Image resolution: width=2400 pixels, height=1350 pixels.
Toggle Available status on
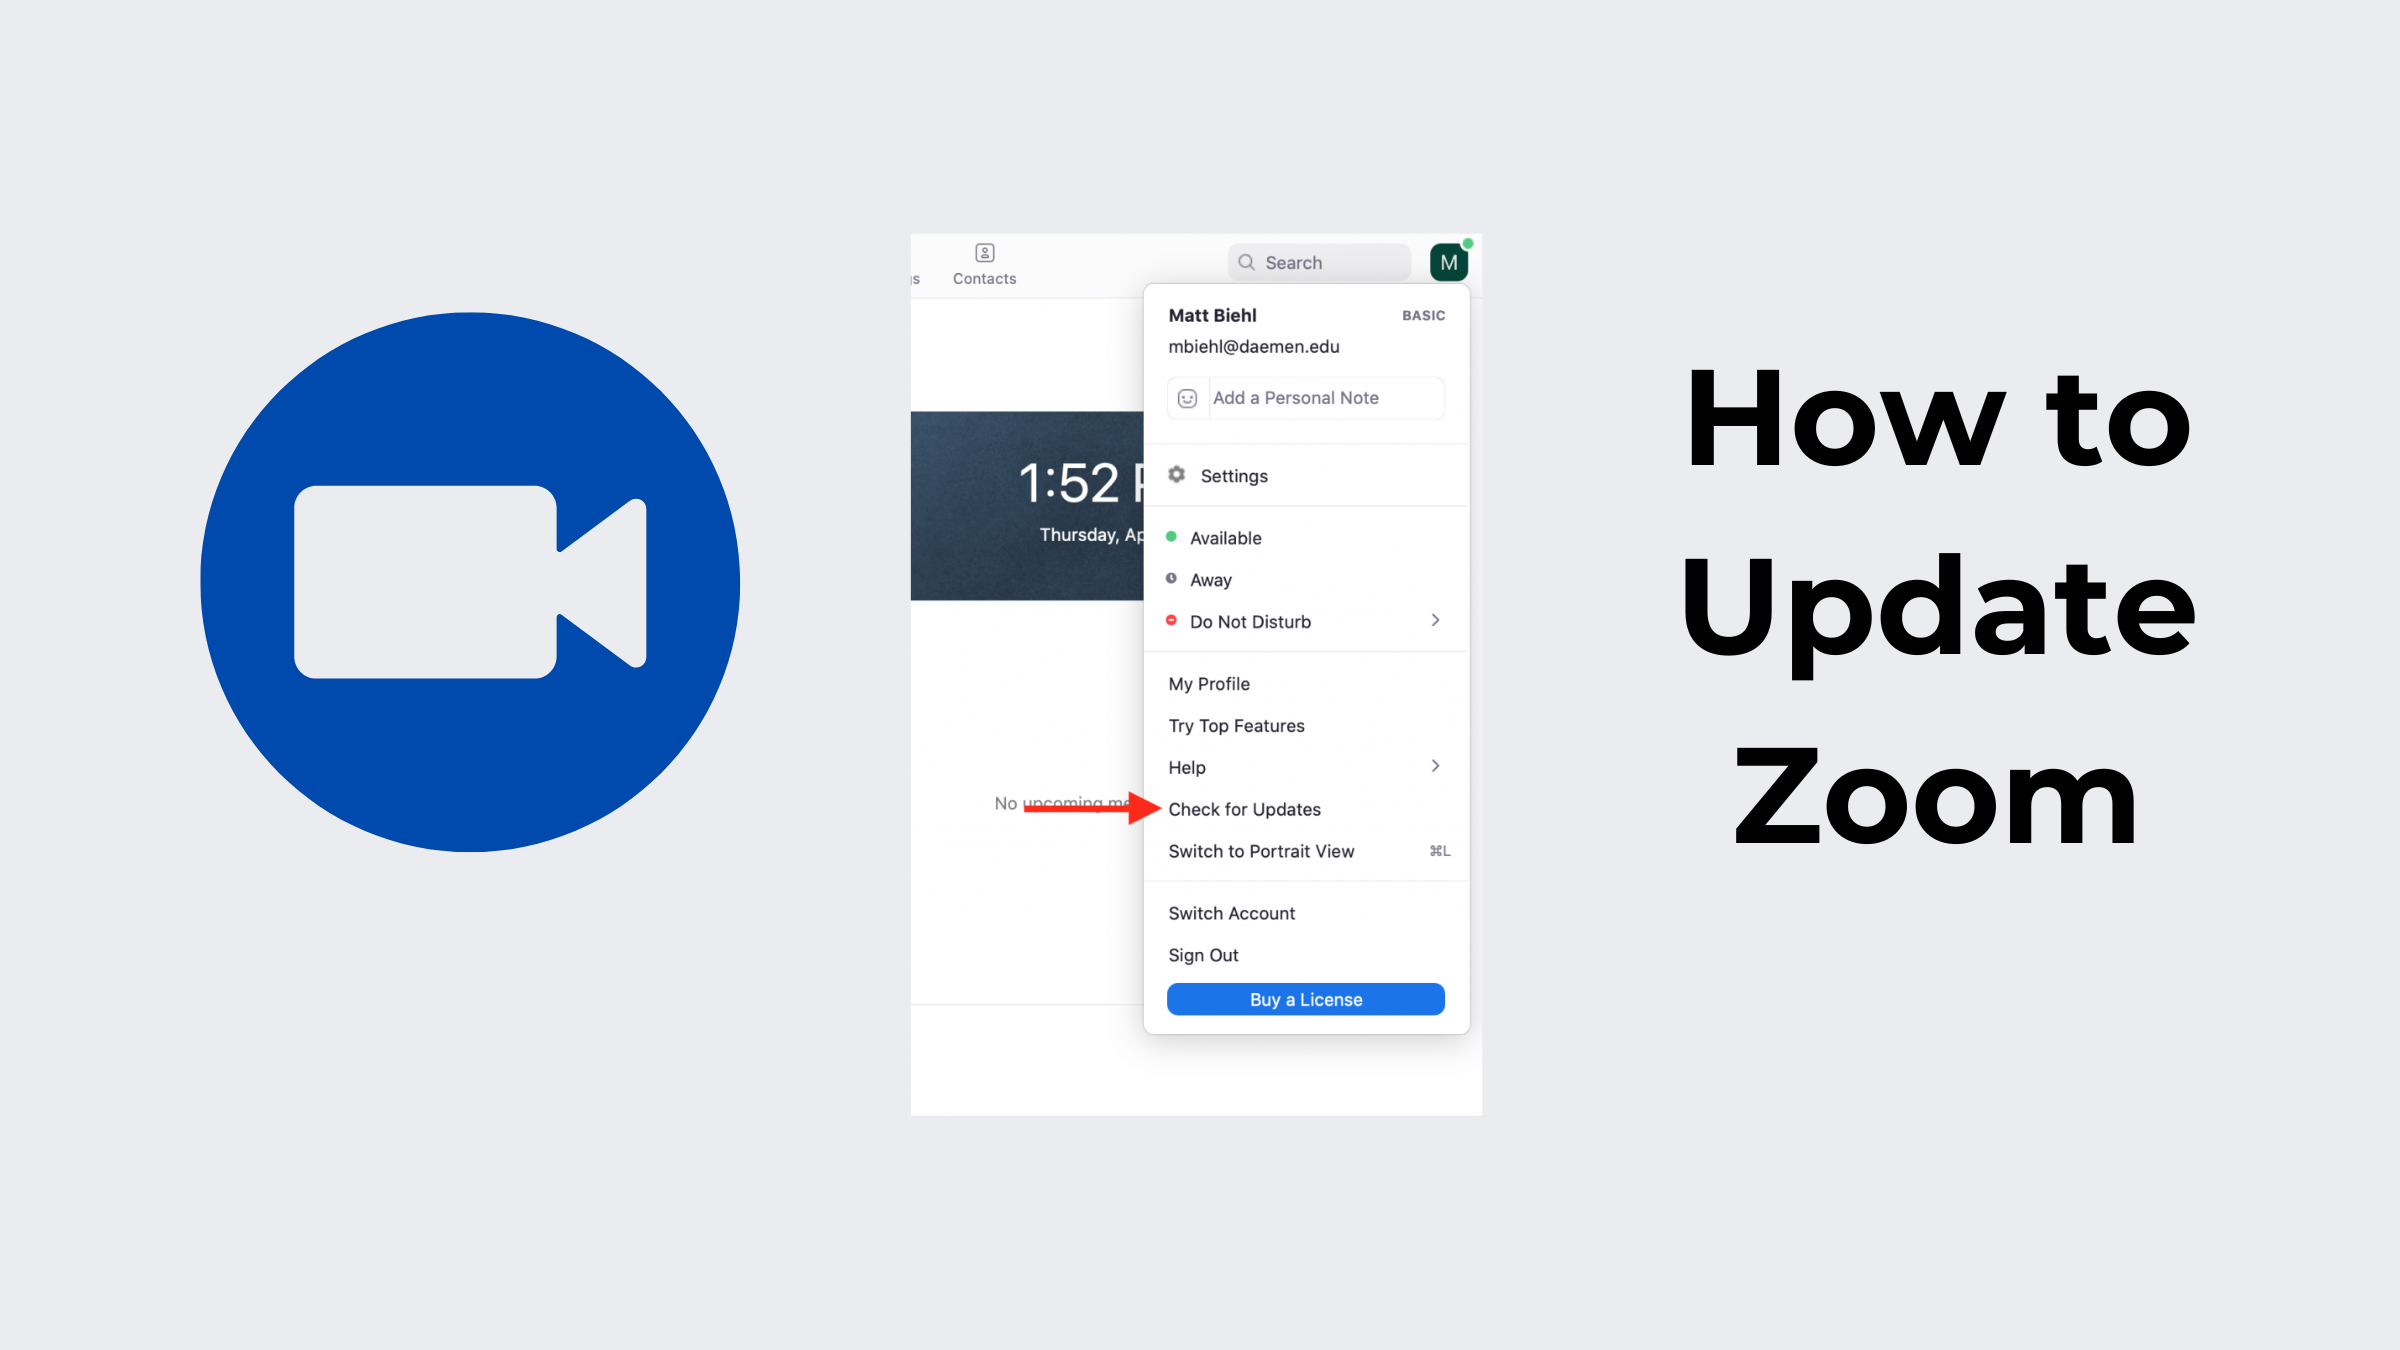pos(1225,537)
